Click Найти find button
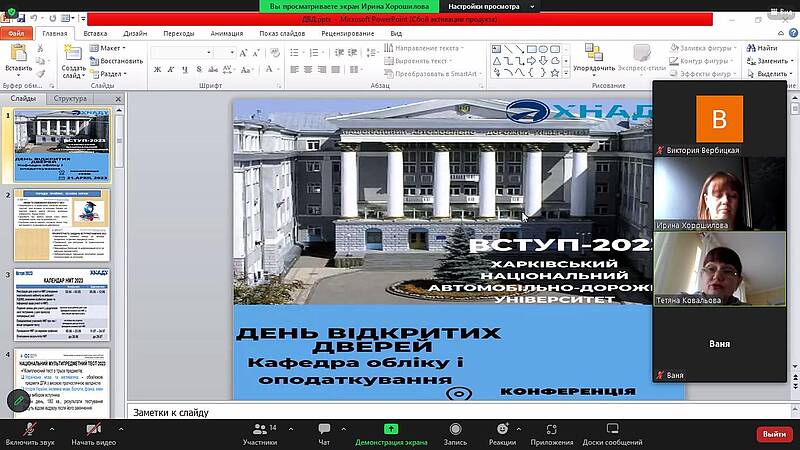 [x=762, y=48]
